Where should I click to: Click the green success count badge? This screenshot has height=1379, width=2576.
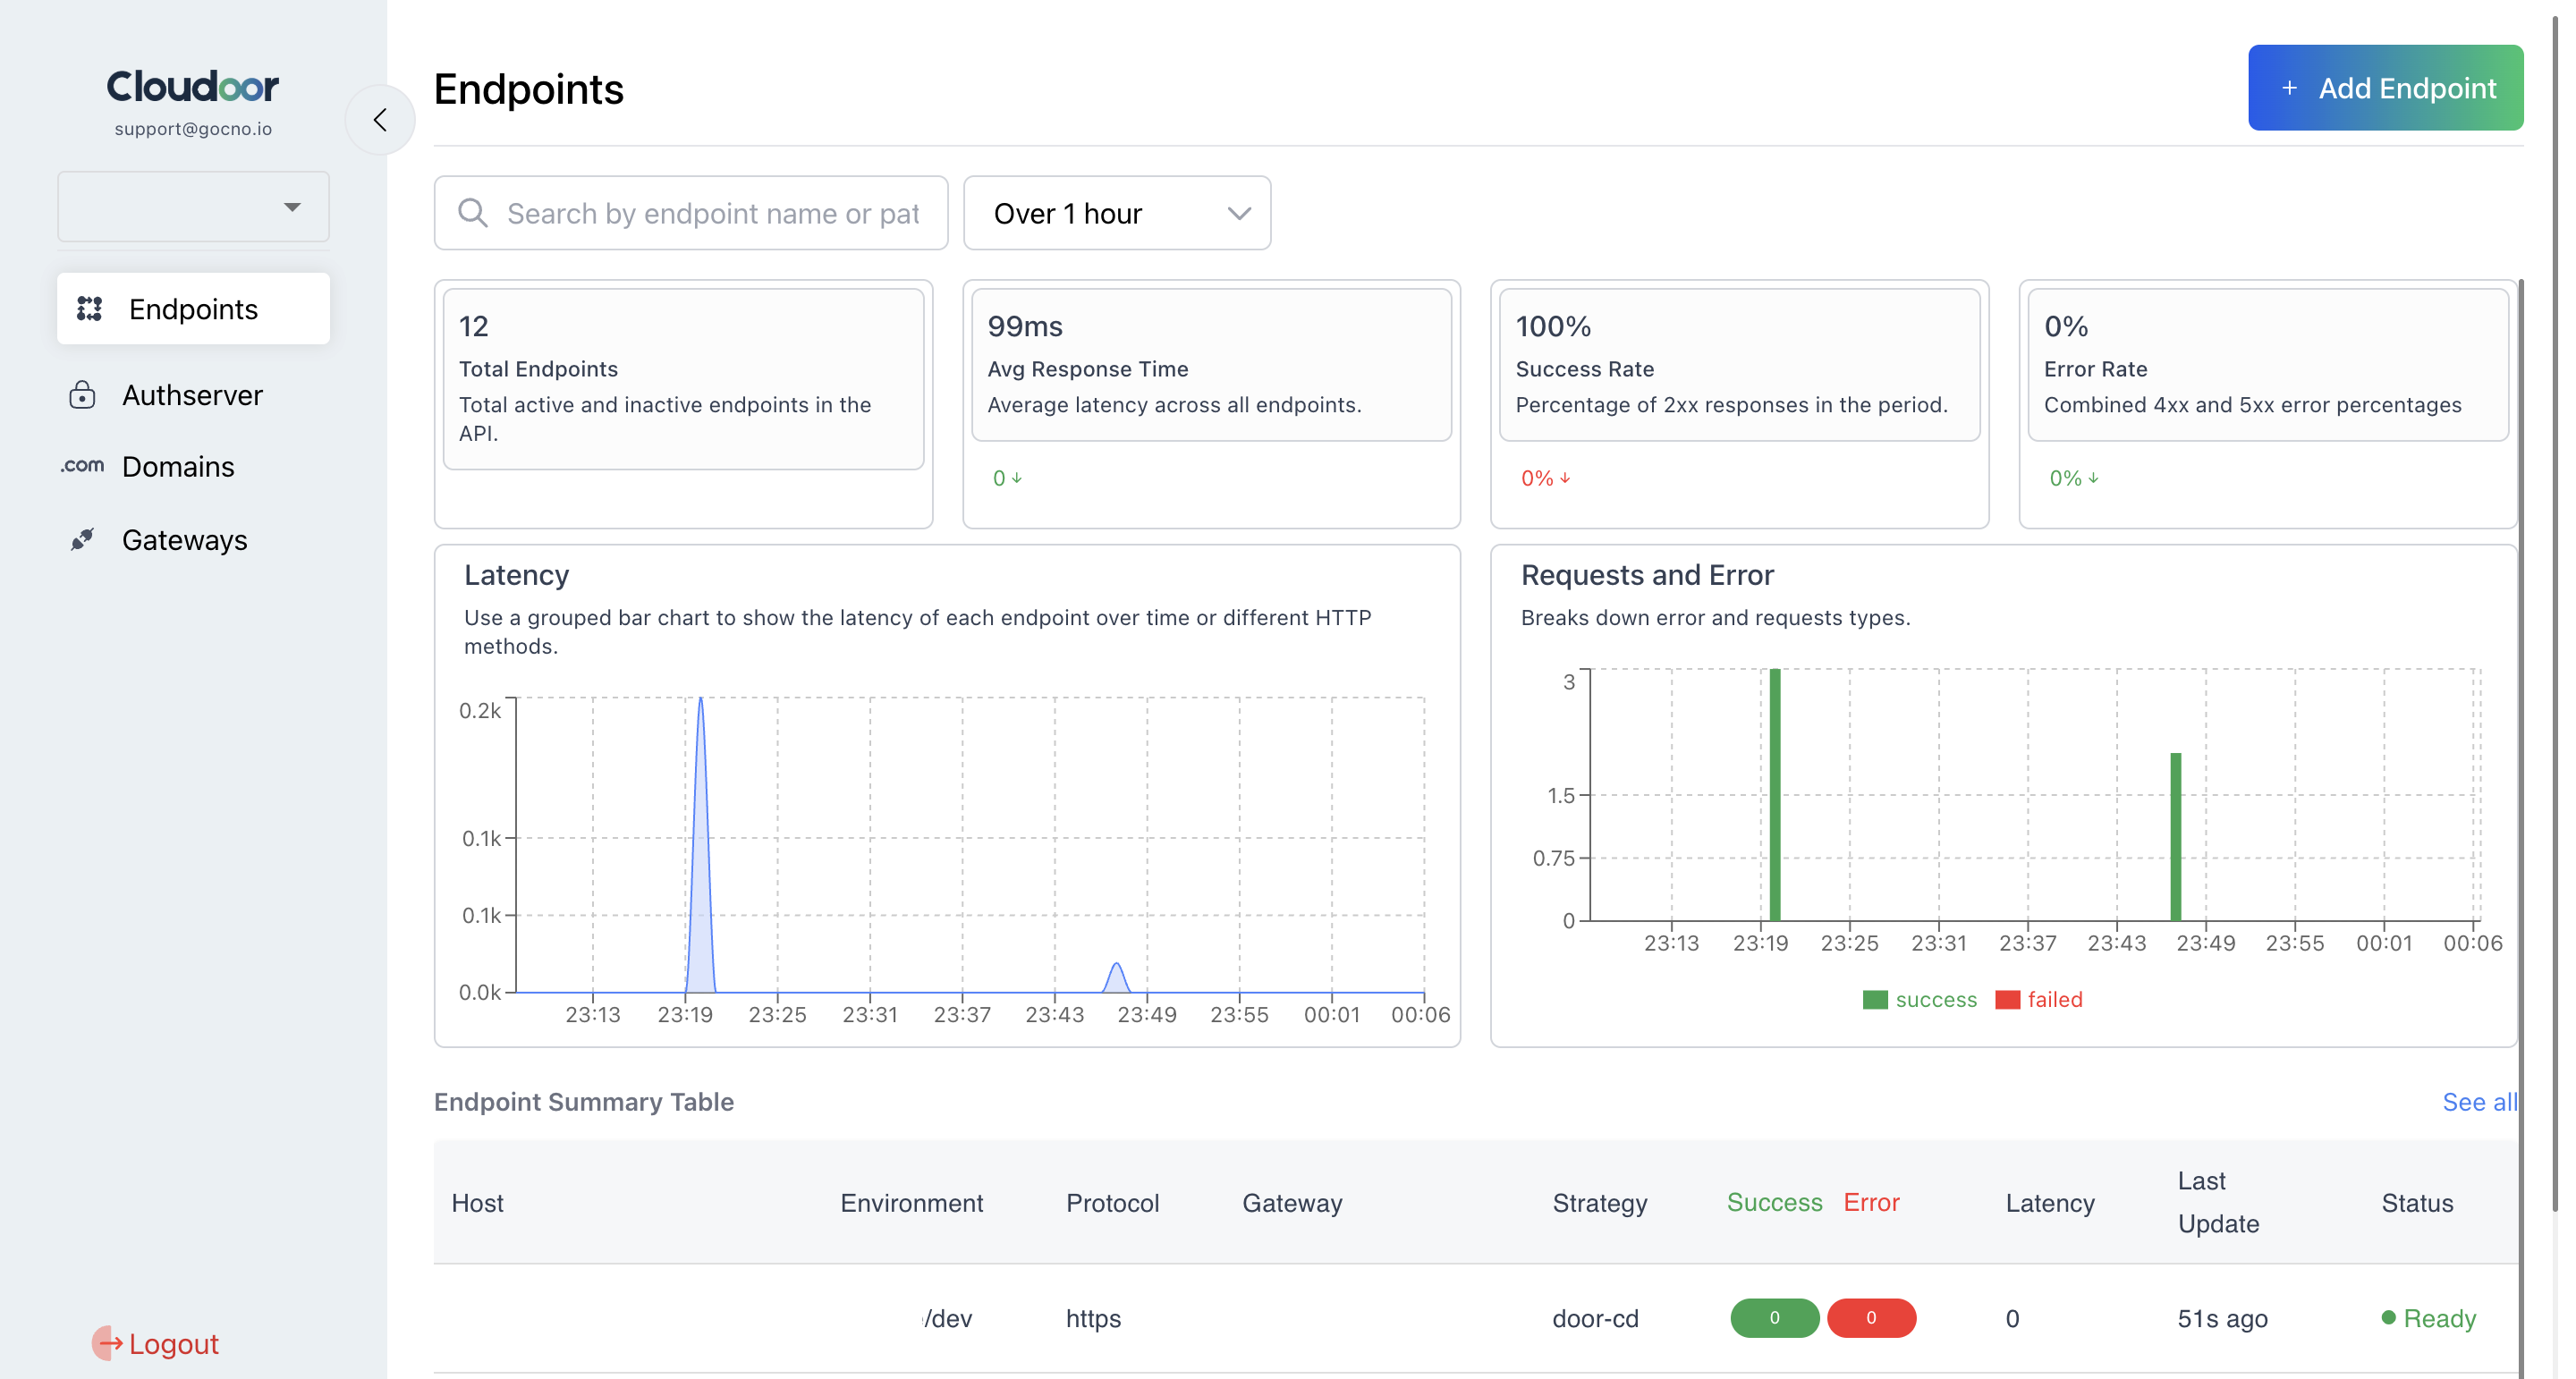click(1774, 1317)
